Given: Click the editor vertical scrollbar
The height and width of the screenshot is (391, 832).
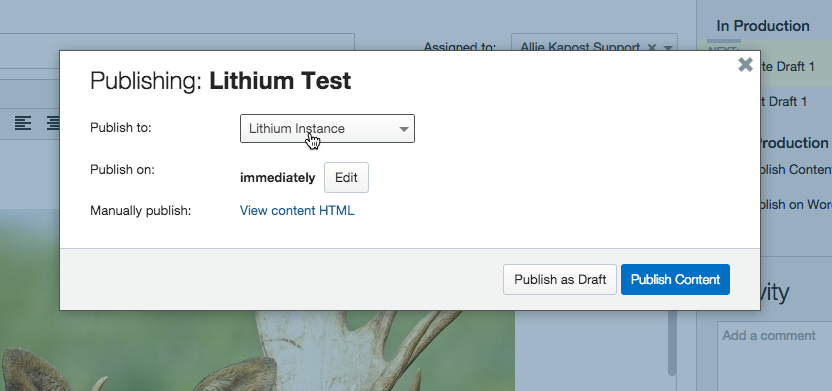Looking at the screenshot, I should (x=672, y=342).
